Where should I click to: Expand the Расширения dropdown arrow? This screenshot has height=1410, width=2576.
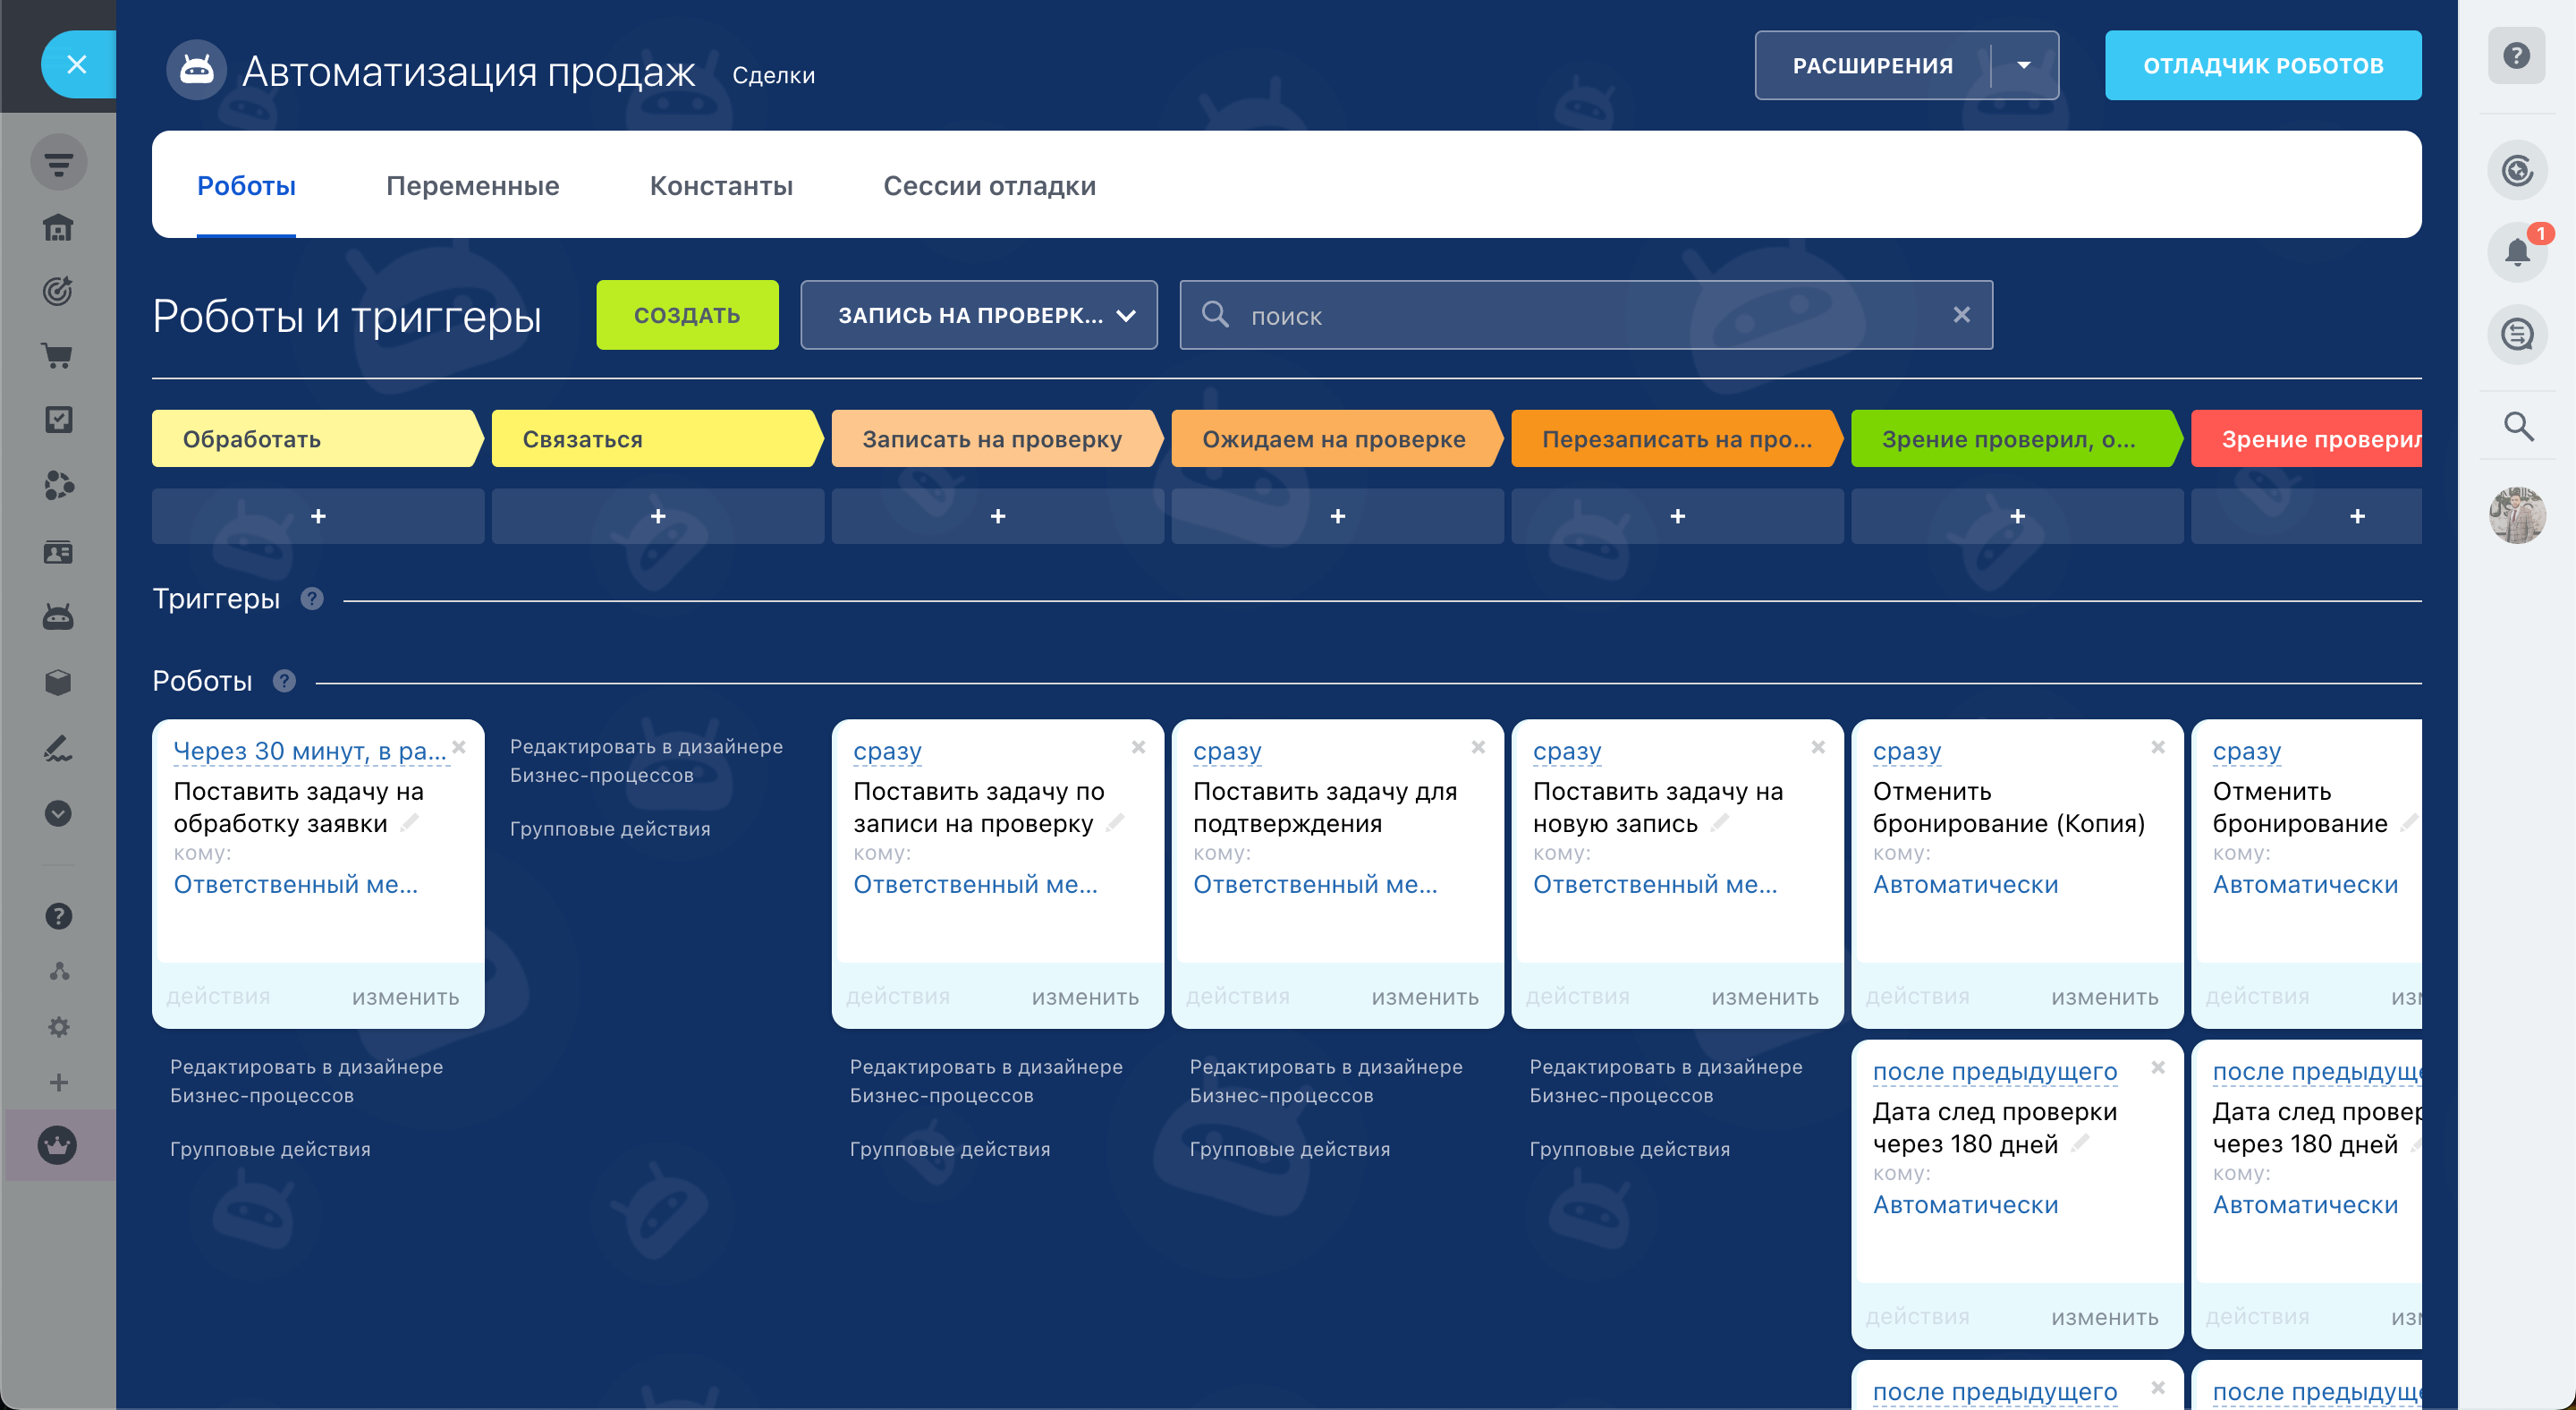(2023, 66)
